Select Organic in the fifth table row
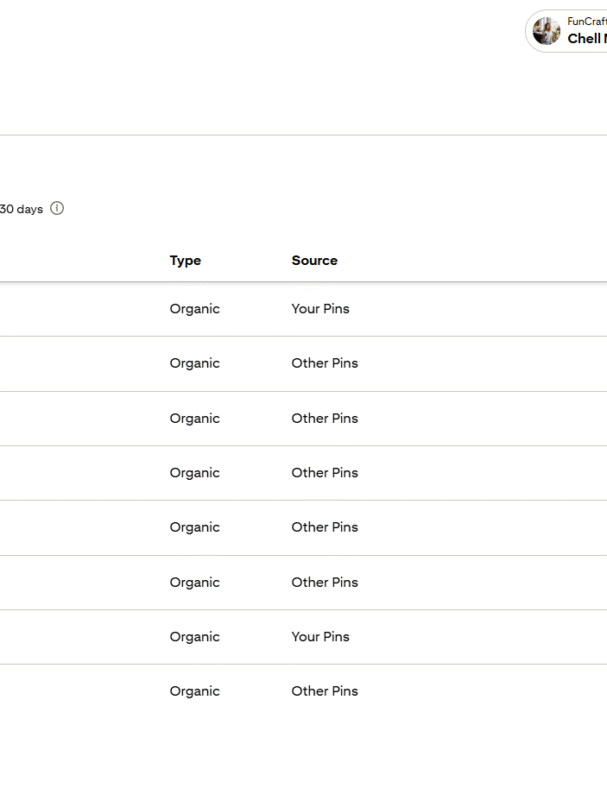Viewport: 607px width, 807px height. 195,527
